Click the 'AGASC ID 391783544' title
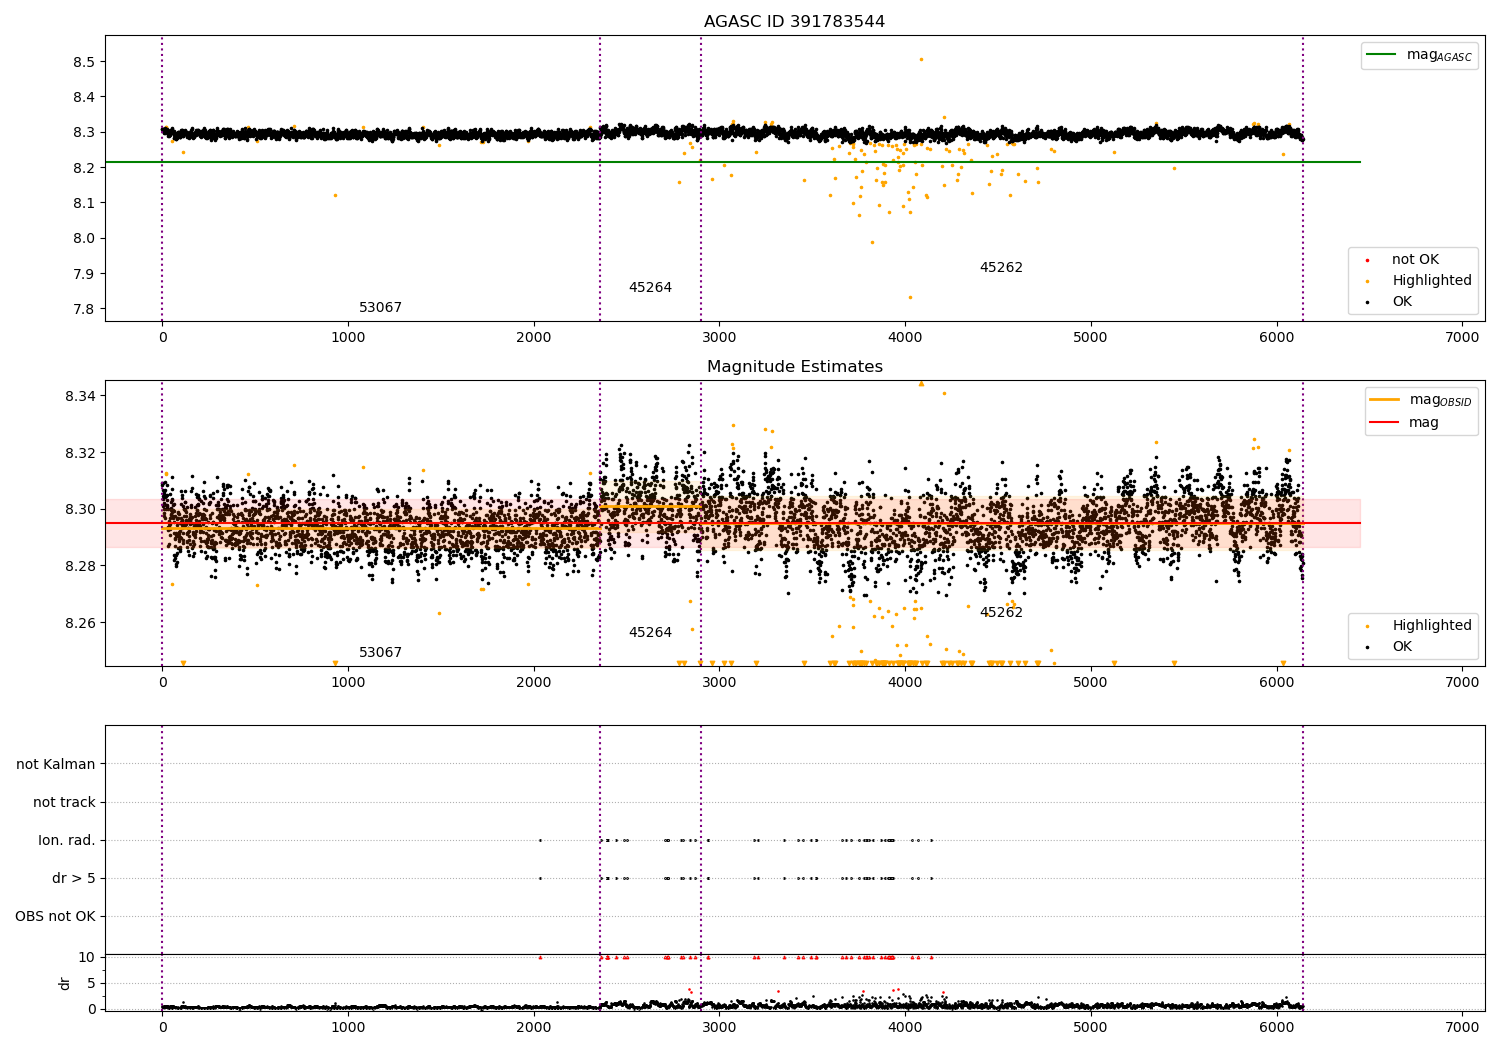The height and width of the screenshot is (1050, 1500). coord(794,22)
